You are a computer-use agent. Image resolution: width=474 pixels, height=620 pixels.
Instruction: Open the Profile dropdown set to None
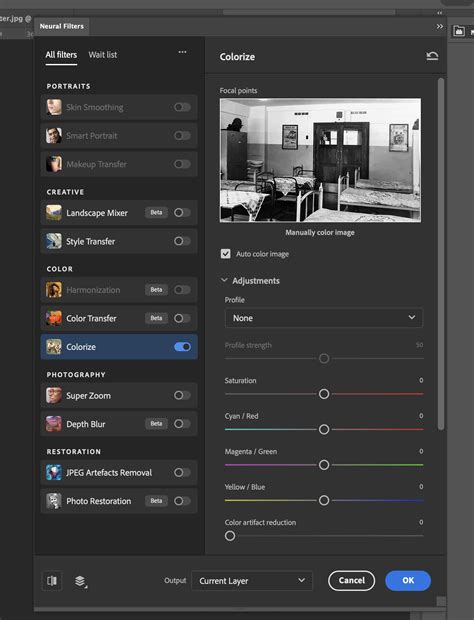pyautogui.click(x=324, y=318)
